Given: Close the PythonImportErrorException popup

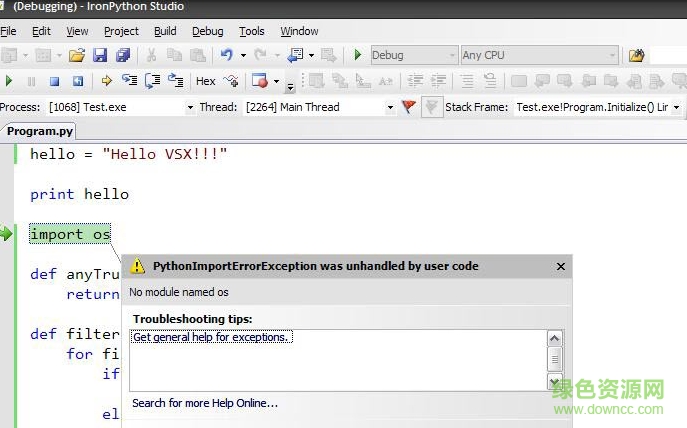Looking at the screenshot, I should pyautogui.click(x=560, y=266).
